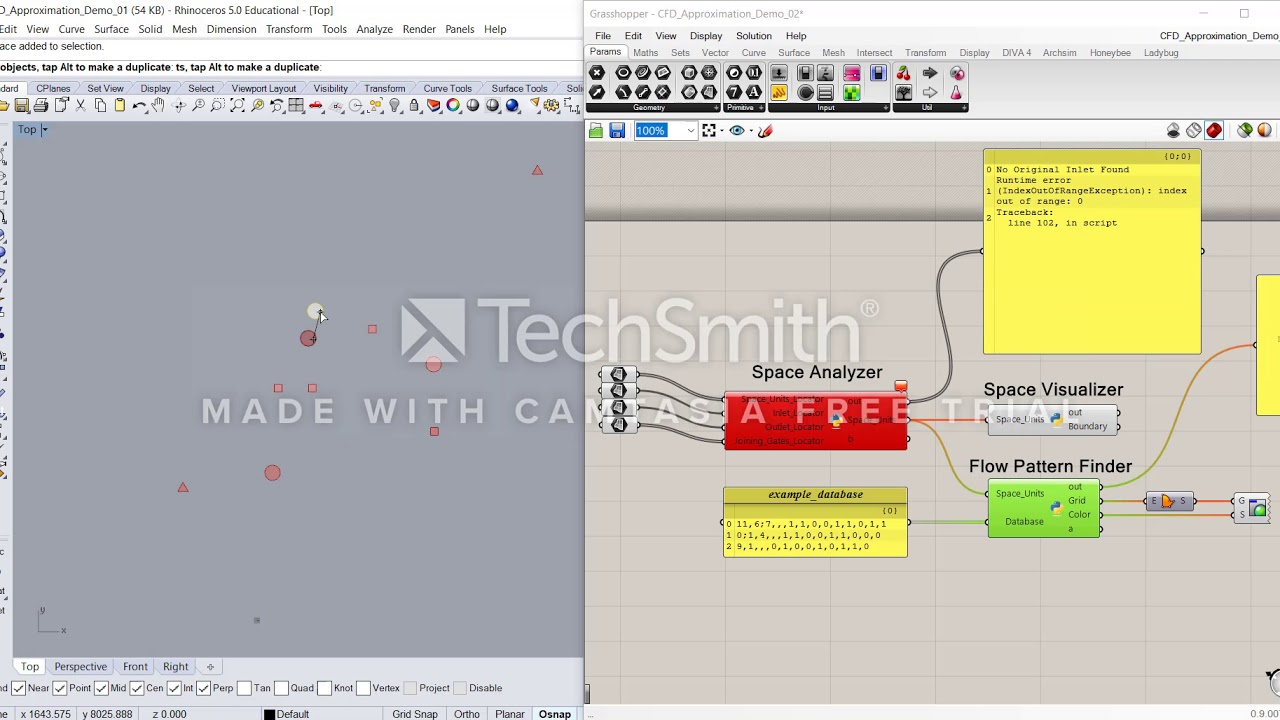Open file with Grasshopper green folder icon

[596, 131]
